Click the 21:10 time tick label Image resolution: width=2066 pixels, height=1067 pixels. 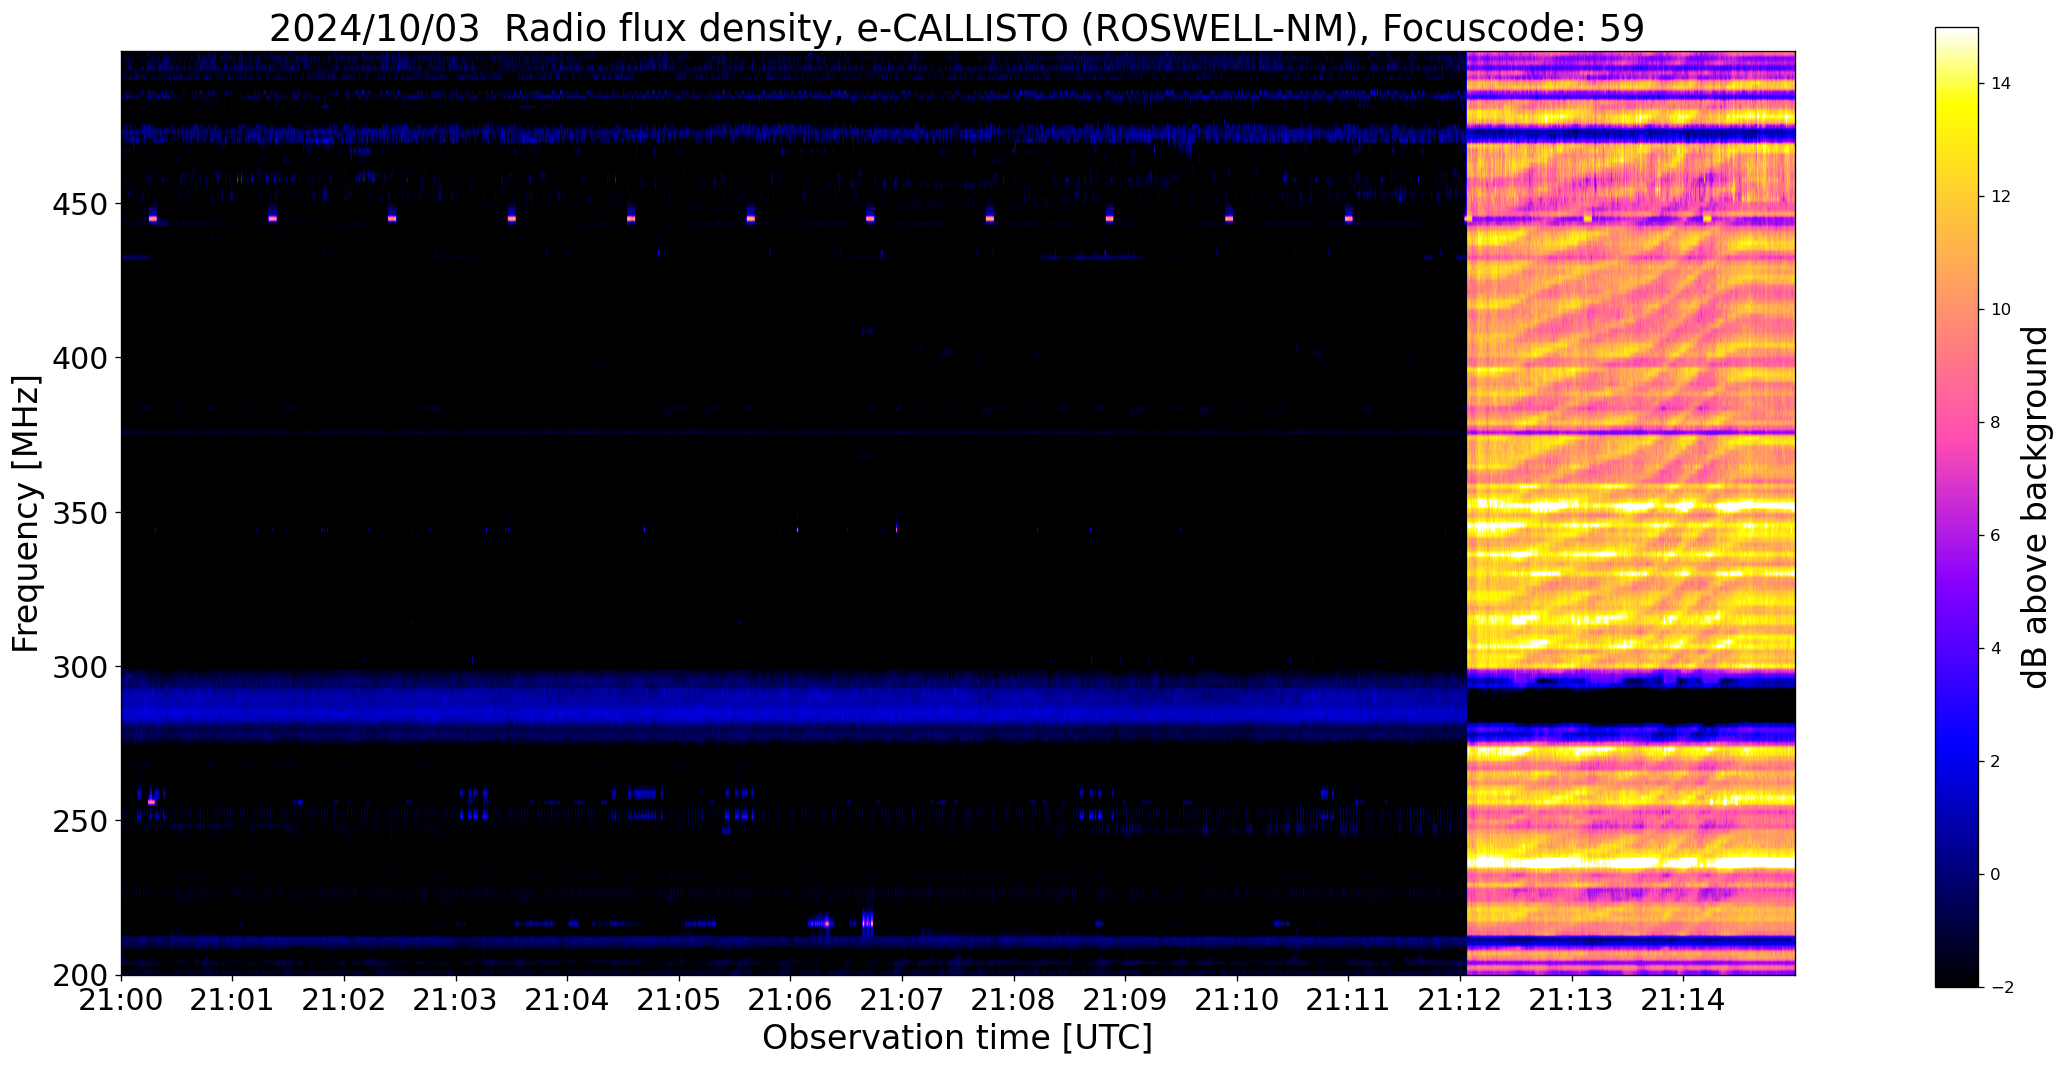[1237, 998]
